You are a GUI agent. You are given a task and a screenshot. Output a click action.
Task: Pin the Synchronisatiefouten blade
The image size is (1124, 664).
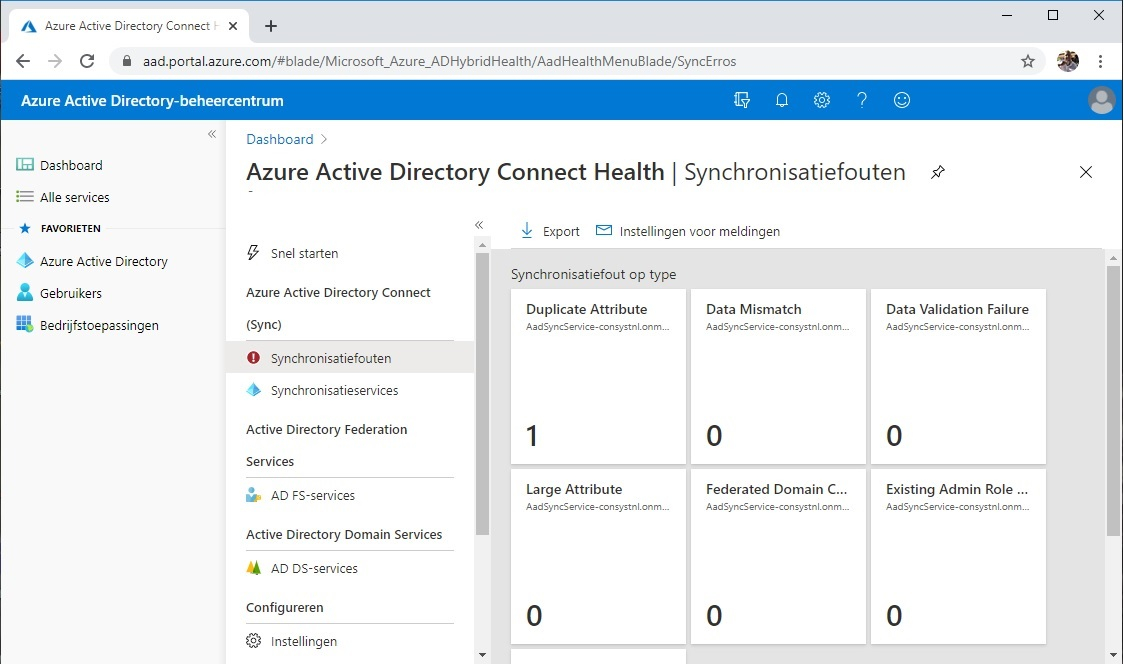[937, 172]
